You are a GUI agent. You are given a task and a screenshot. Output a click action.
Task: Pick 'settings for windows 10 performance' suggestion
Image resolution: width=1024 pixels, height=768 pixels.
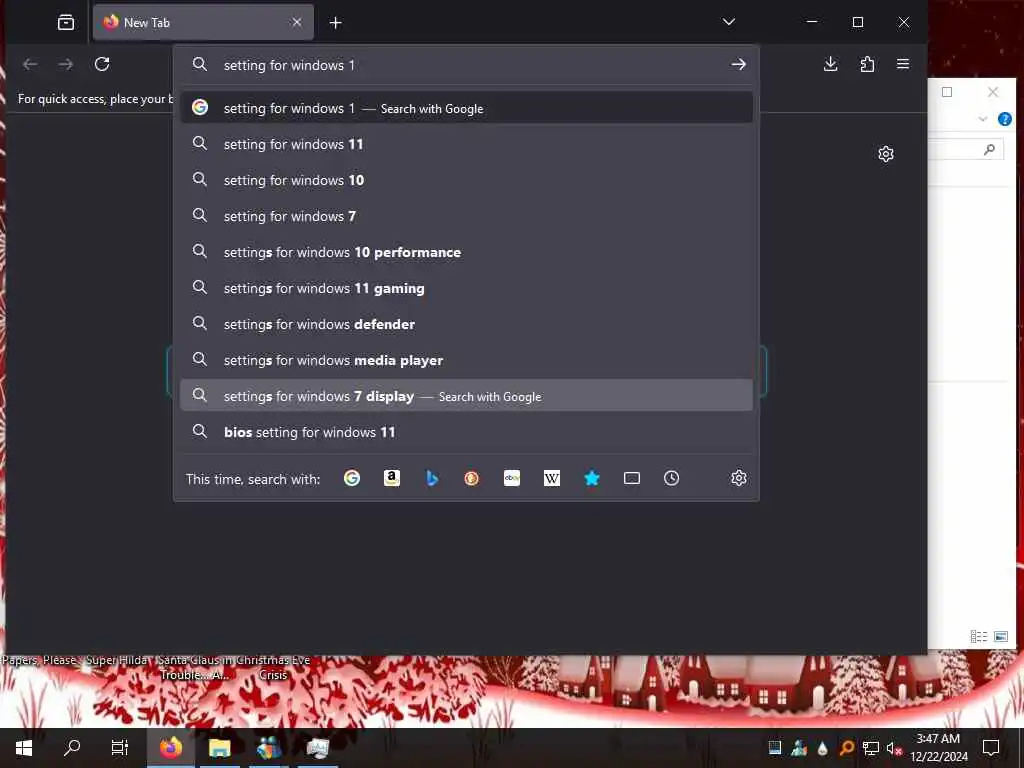point(466,251)
